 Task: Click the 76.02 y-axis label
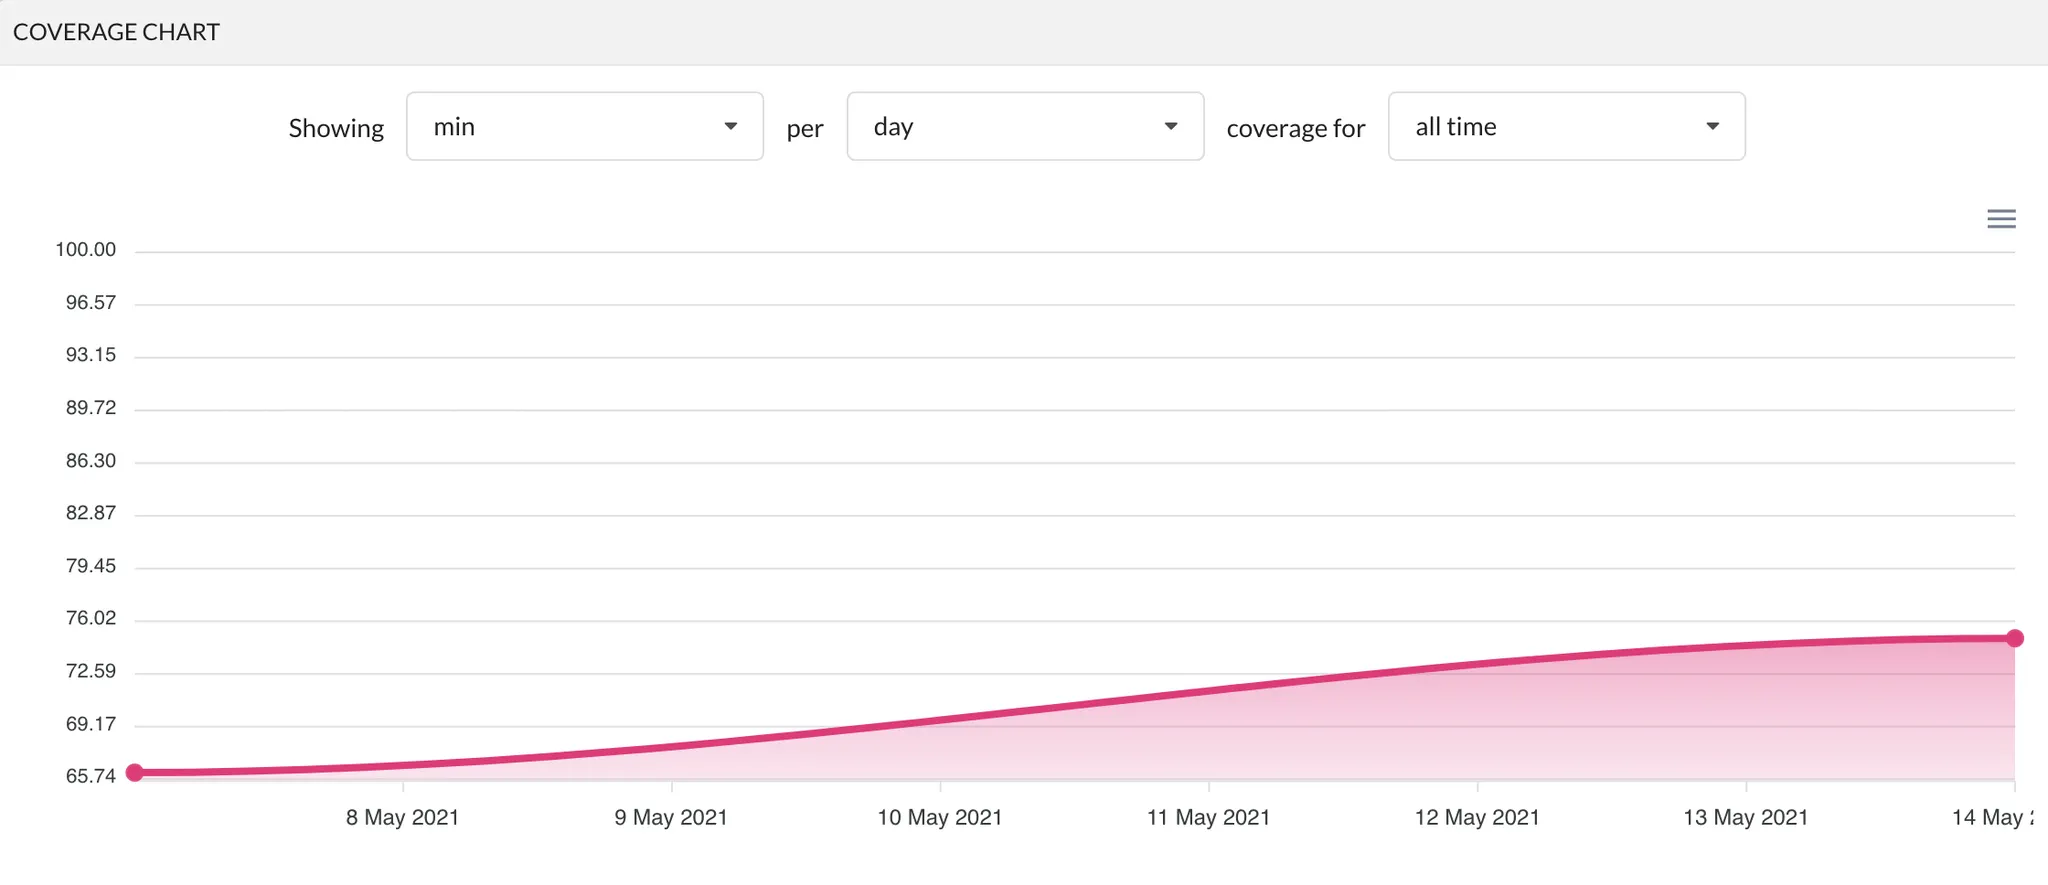coord(90,618)
